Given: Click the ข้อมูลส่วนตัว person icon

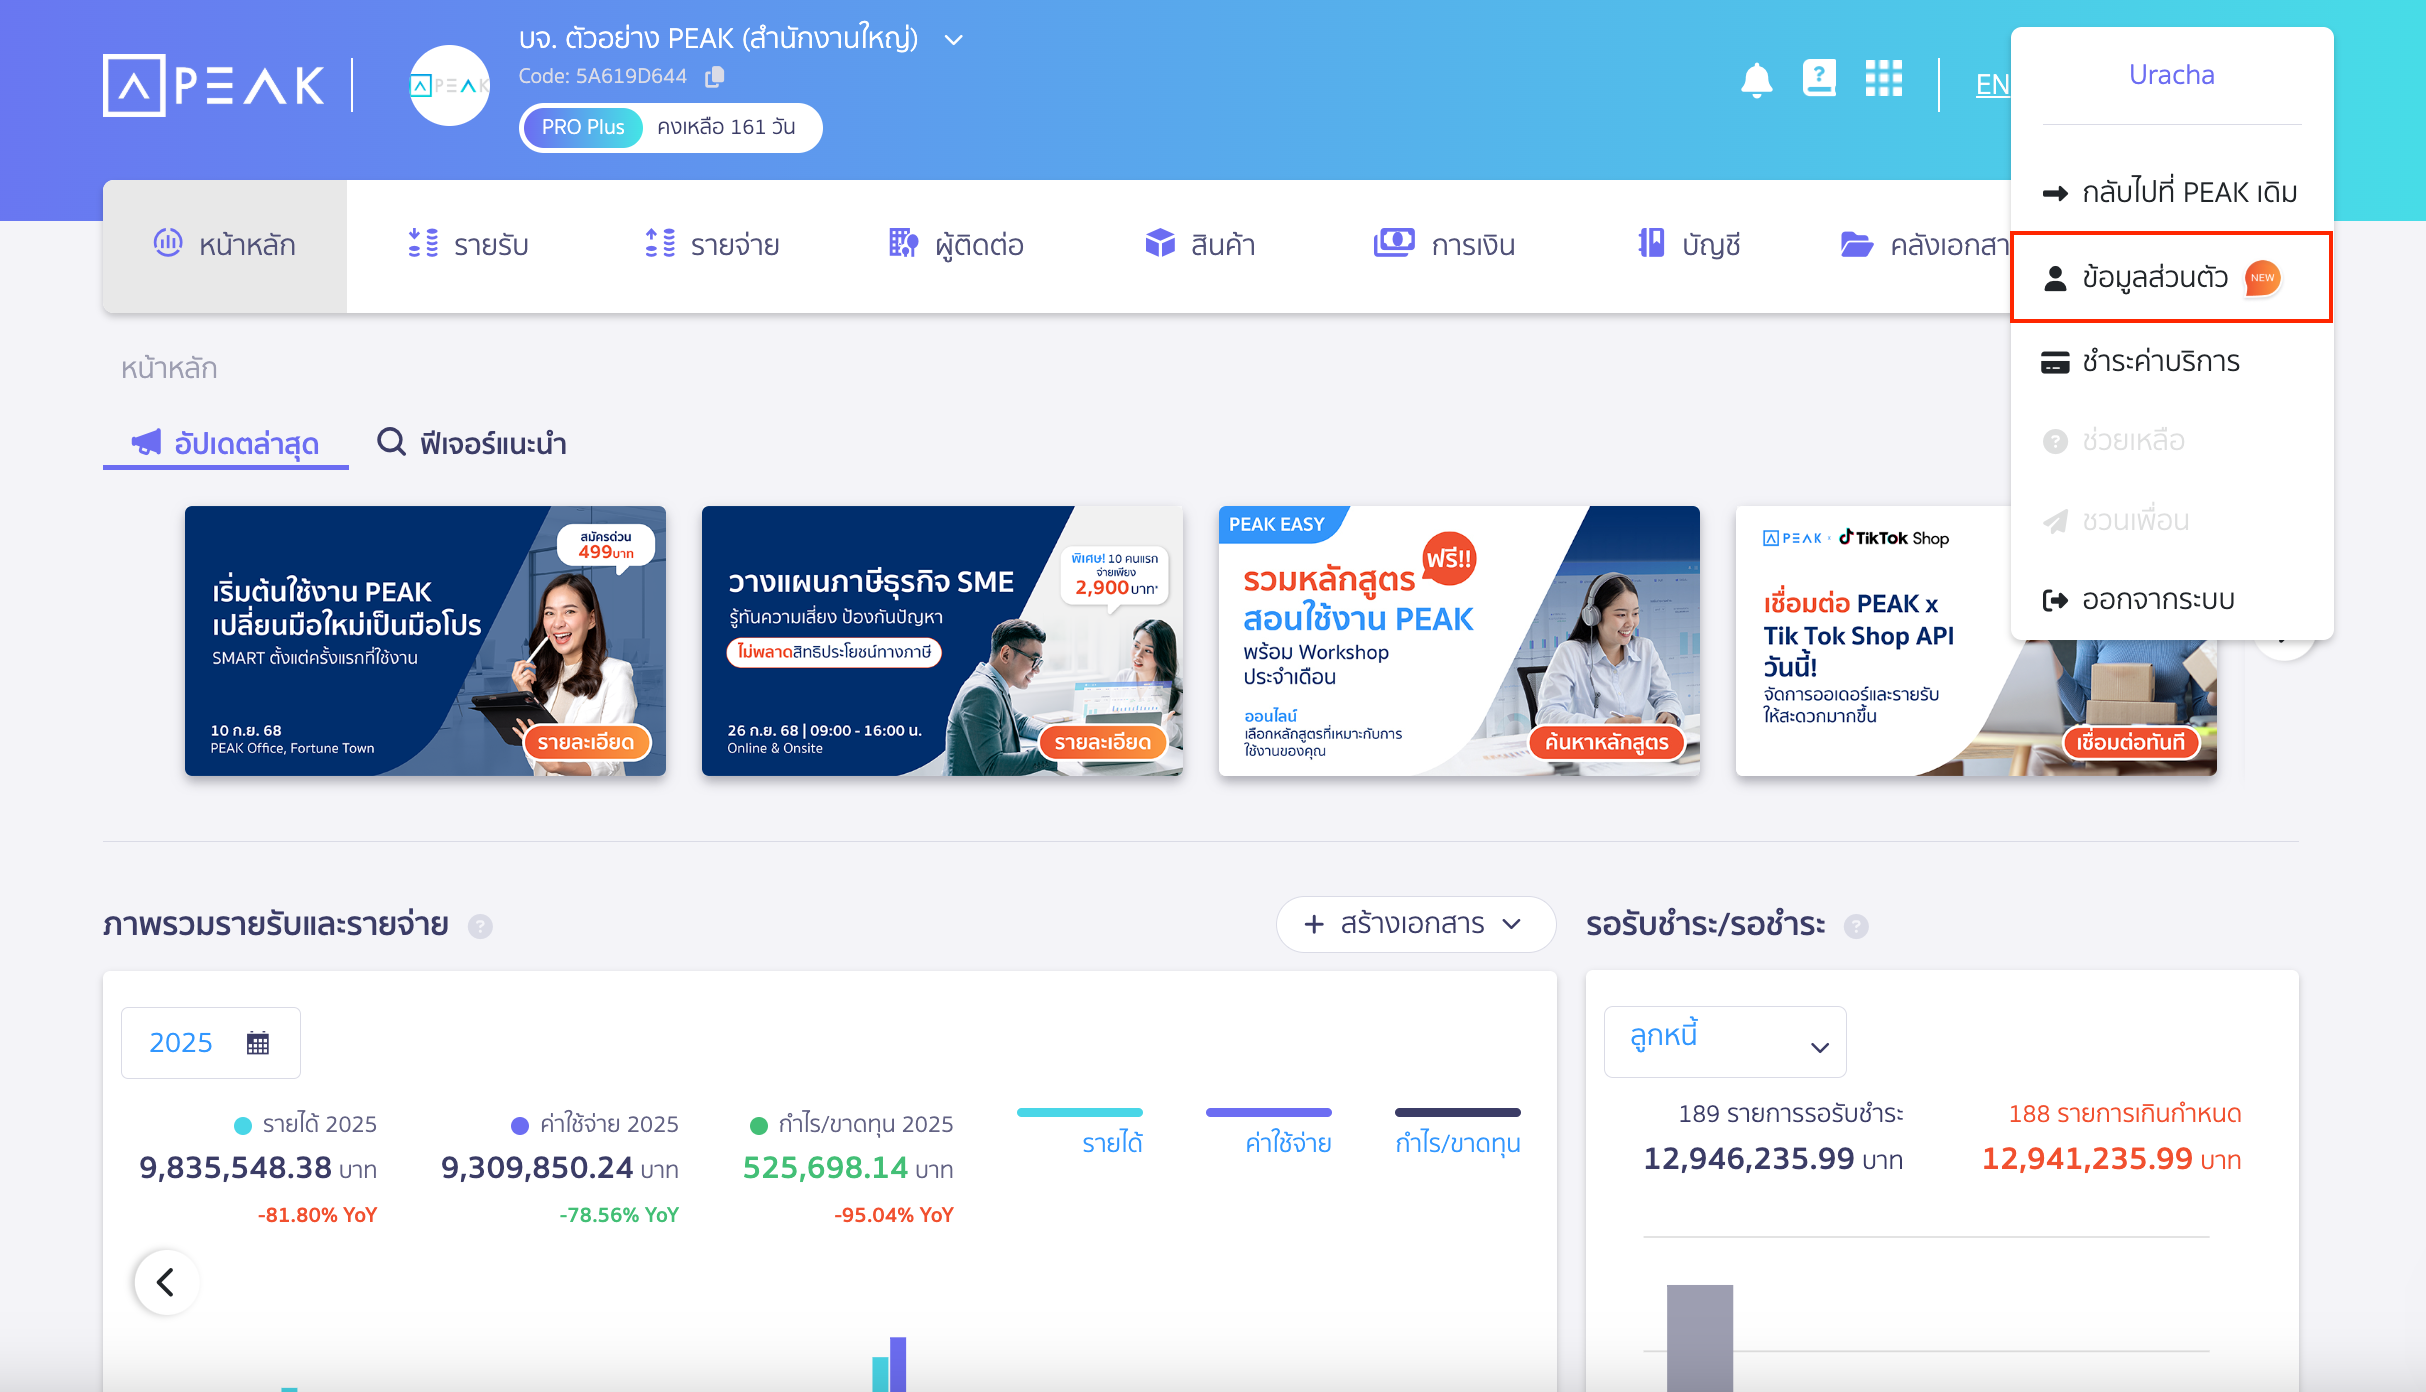Looking at the screenshot, I should (x=2055, y=278).
